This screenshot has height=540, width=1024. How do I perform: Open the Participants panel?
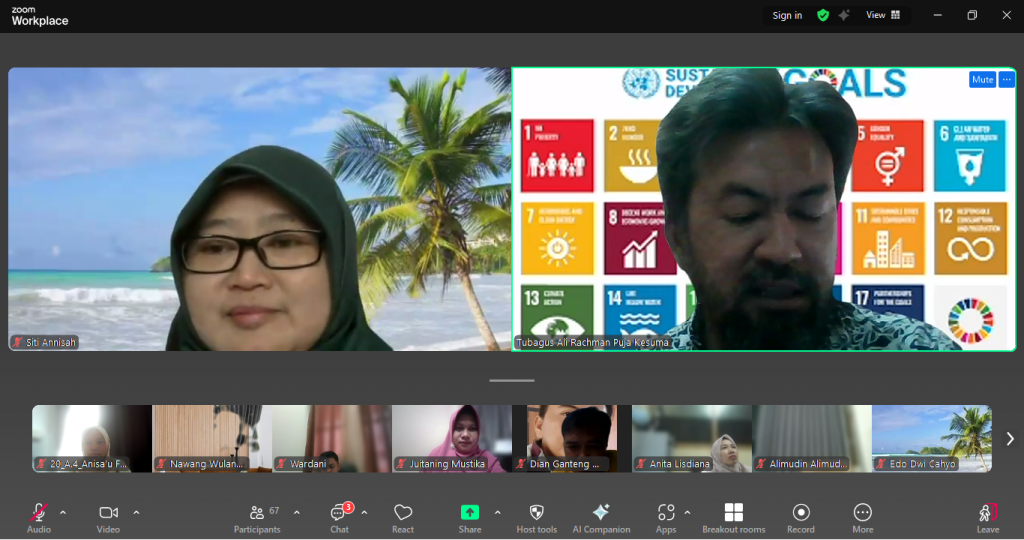click(257, 517)
